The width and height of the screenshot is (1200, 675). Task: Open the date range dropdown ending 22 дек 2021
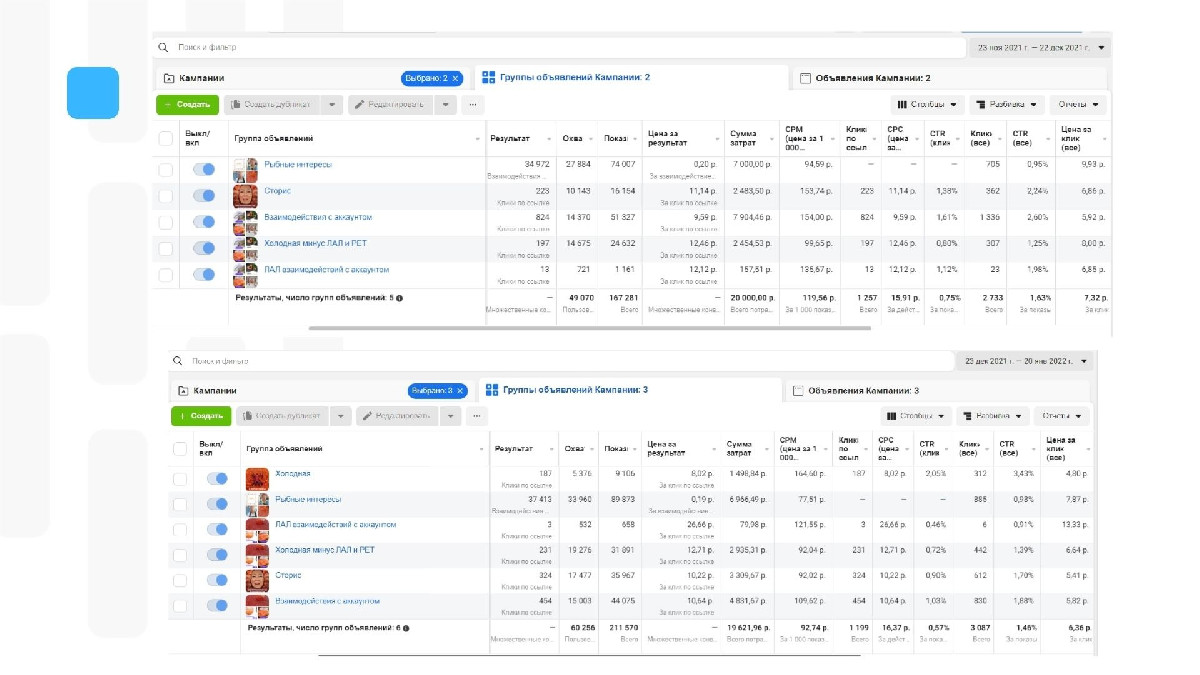[x=1039, y=47]
